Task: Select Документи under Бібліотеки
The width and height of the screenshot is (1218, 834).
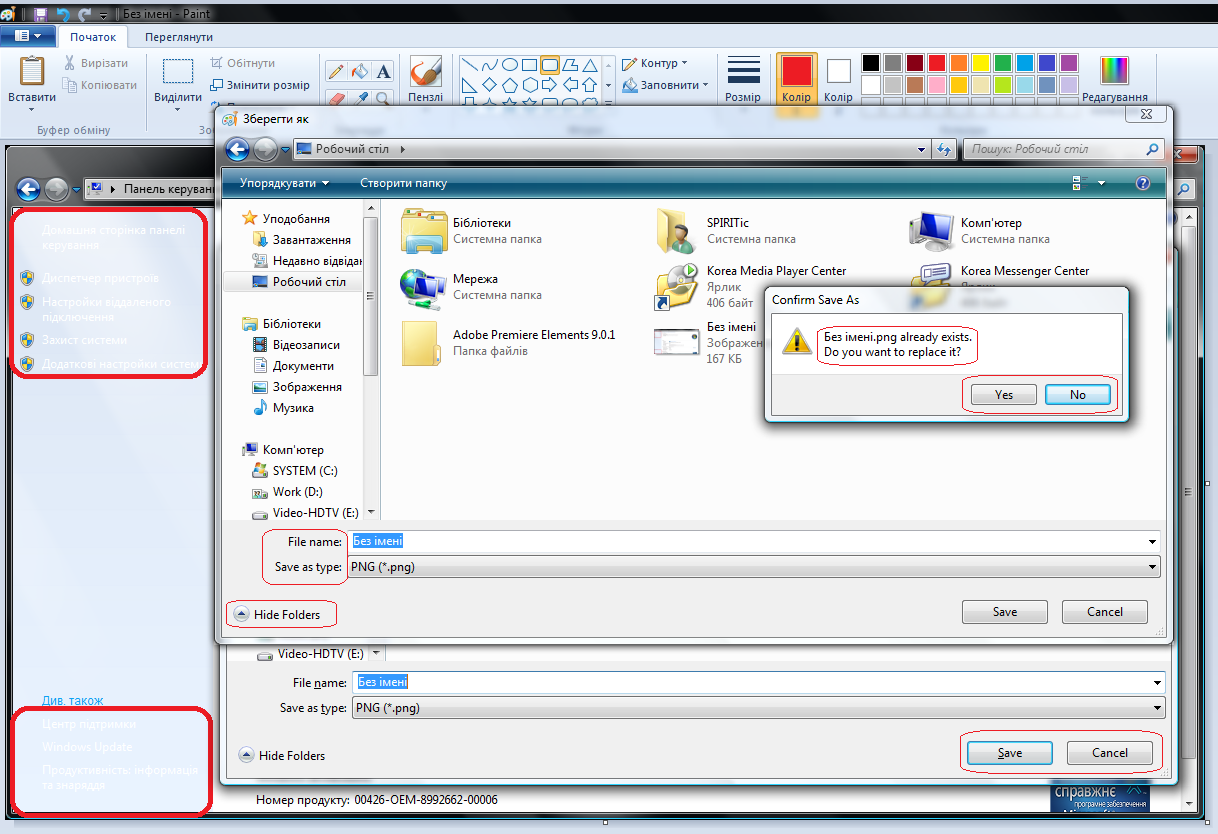Action: pos(296,366)
